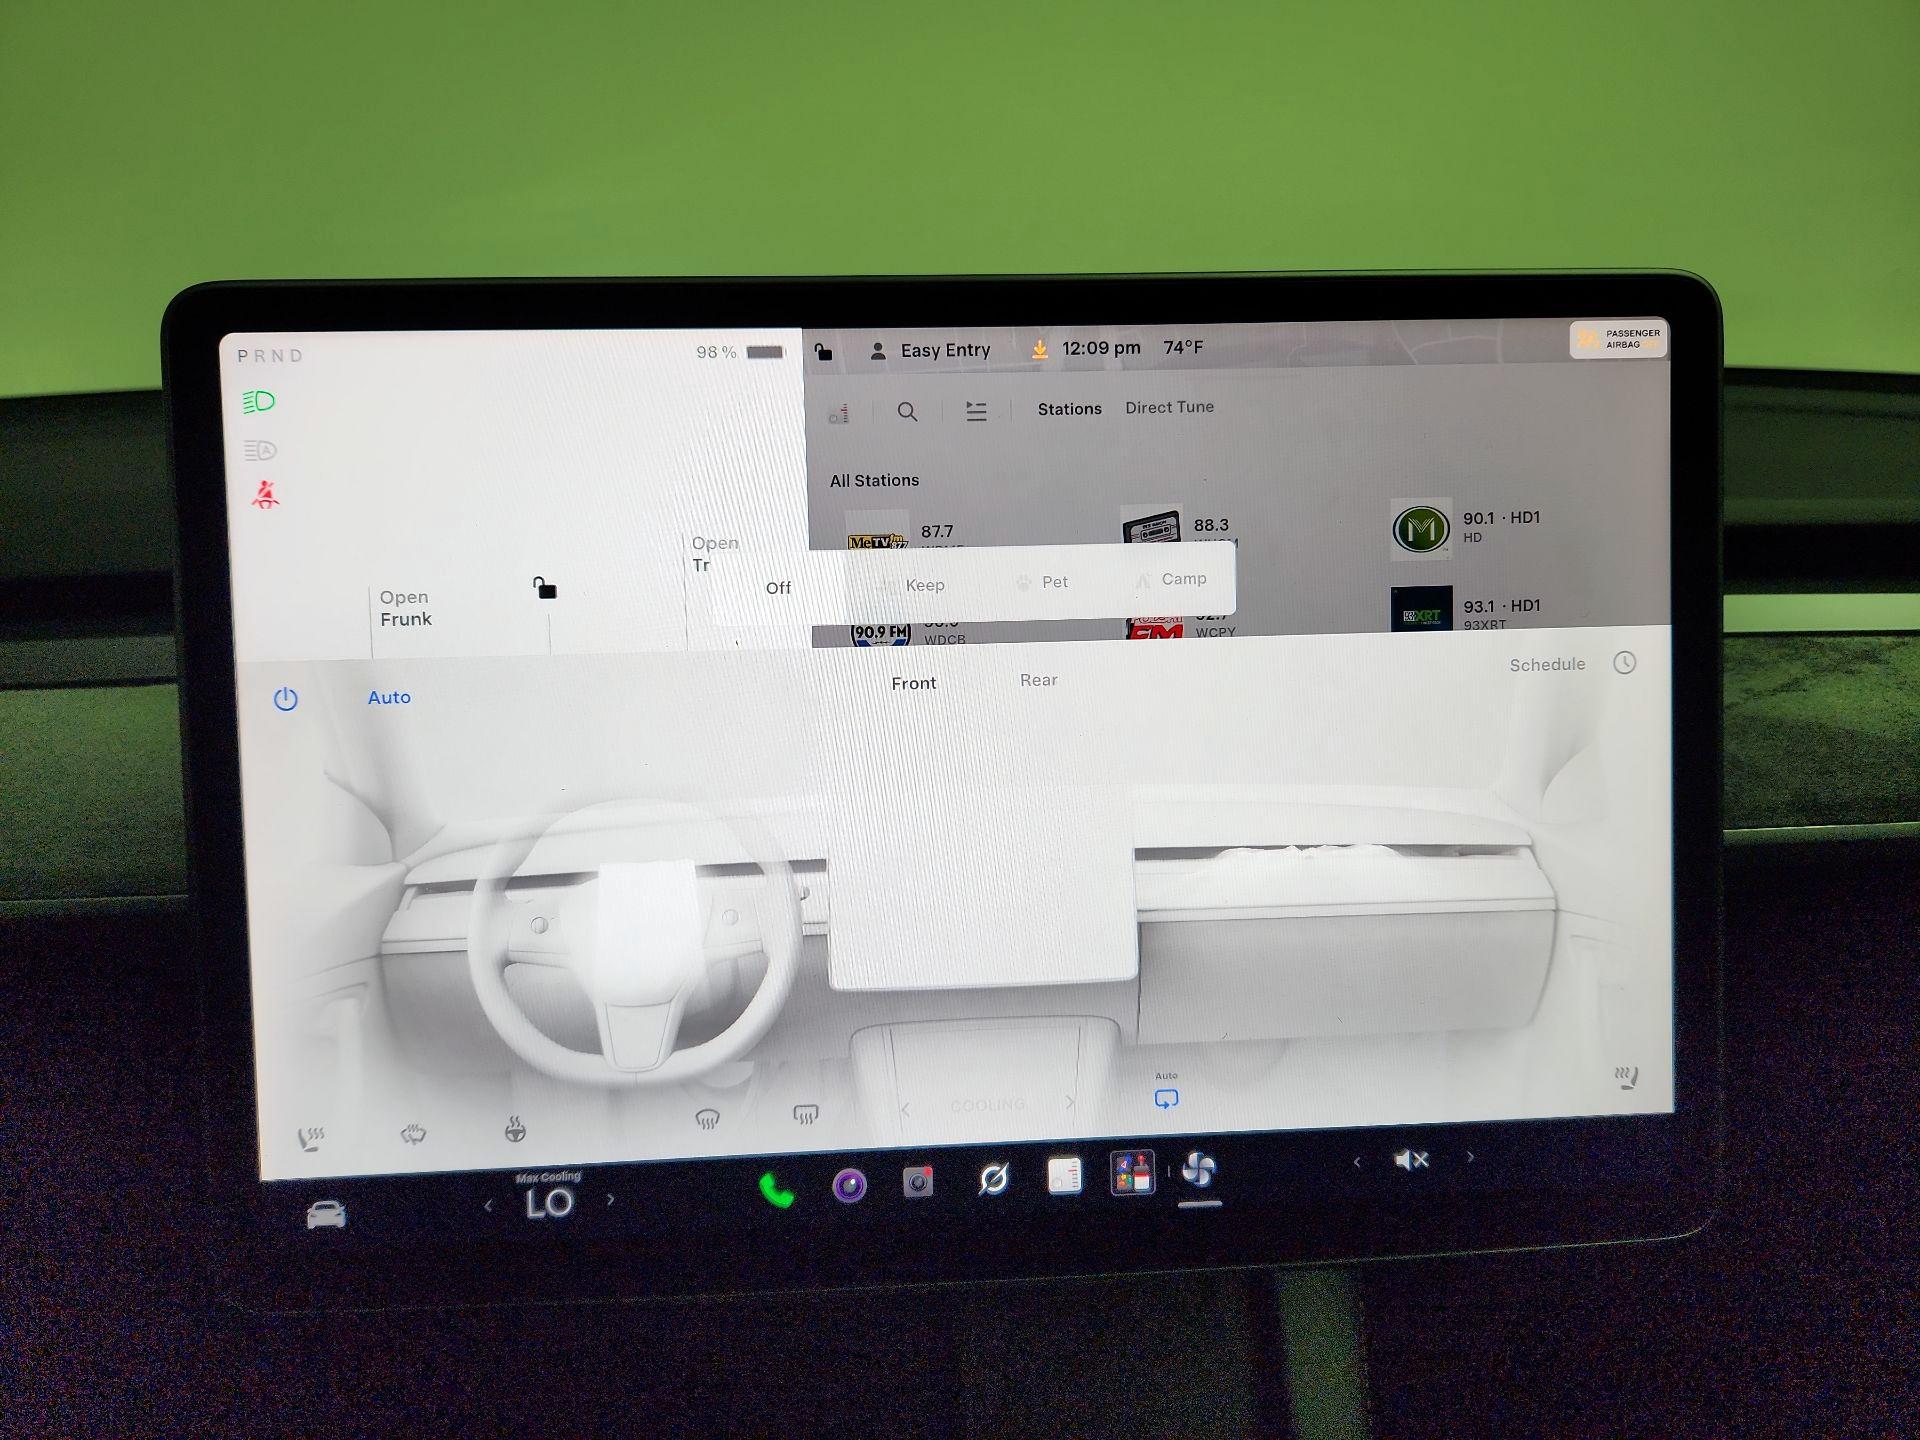Open the phone app
The image size is (1920, 1440).
coord(776,1189)
